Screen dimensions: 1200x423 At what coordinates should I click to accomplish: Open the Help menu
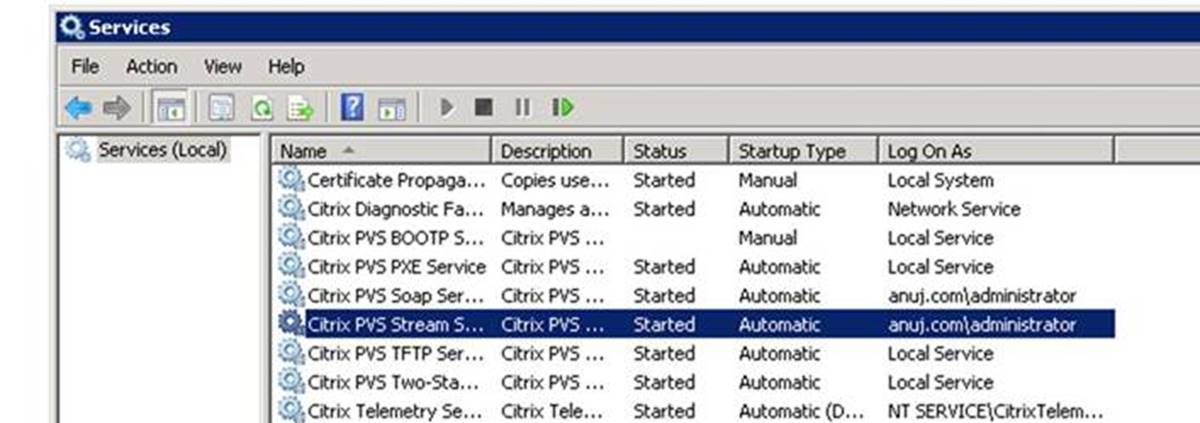click(286, 67)
